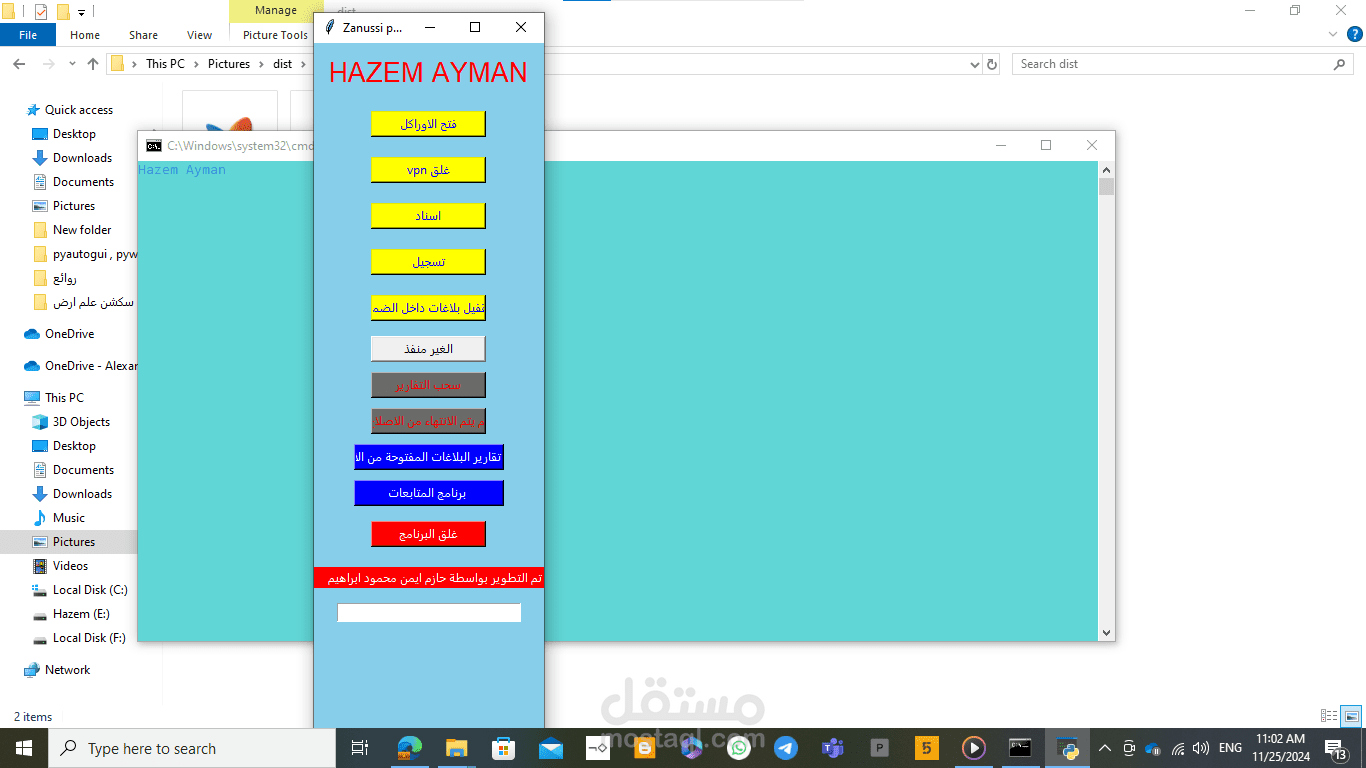Open the Share ribbon tab
1366x768 pixels.
click(143, 35)
